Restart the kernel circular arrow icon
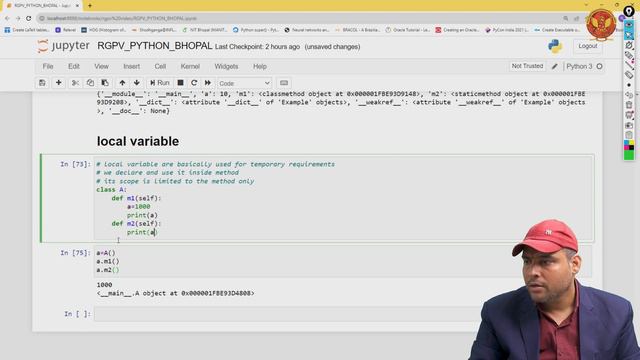The image size is (640, 360). click(x=194, y=83)
